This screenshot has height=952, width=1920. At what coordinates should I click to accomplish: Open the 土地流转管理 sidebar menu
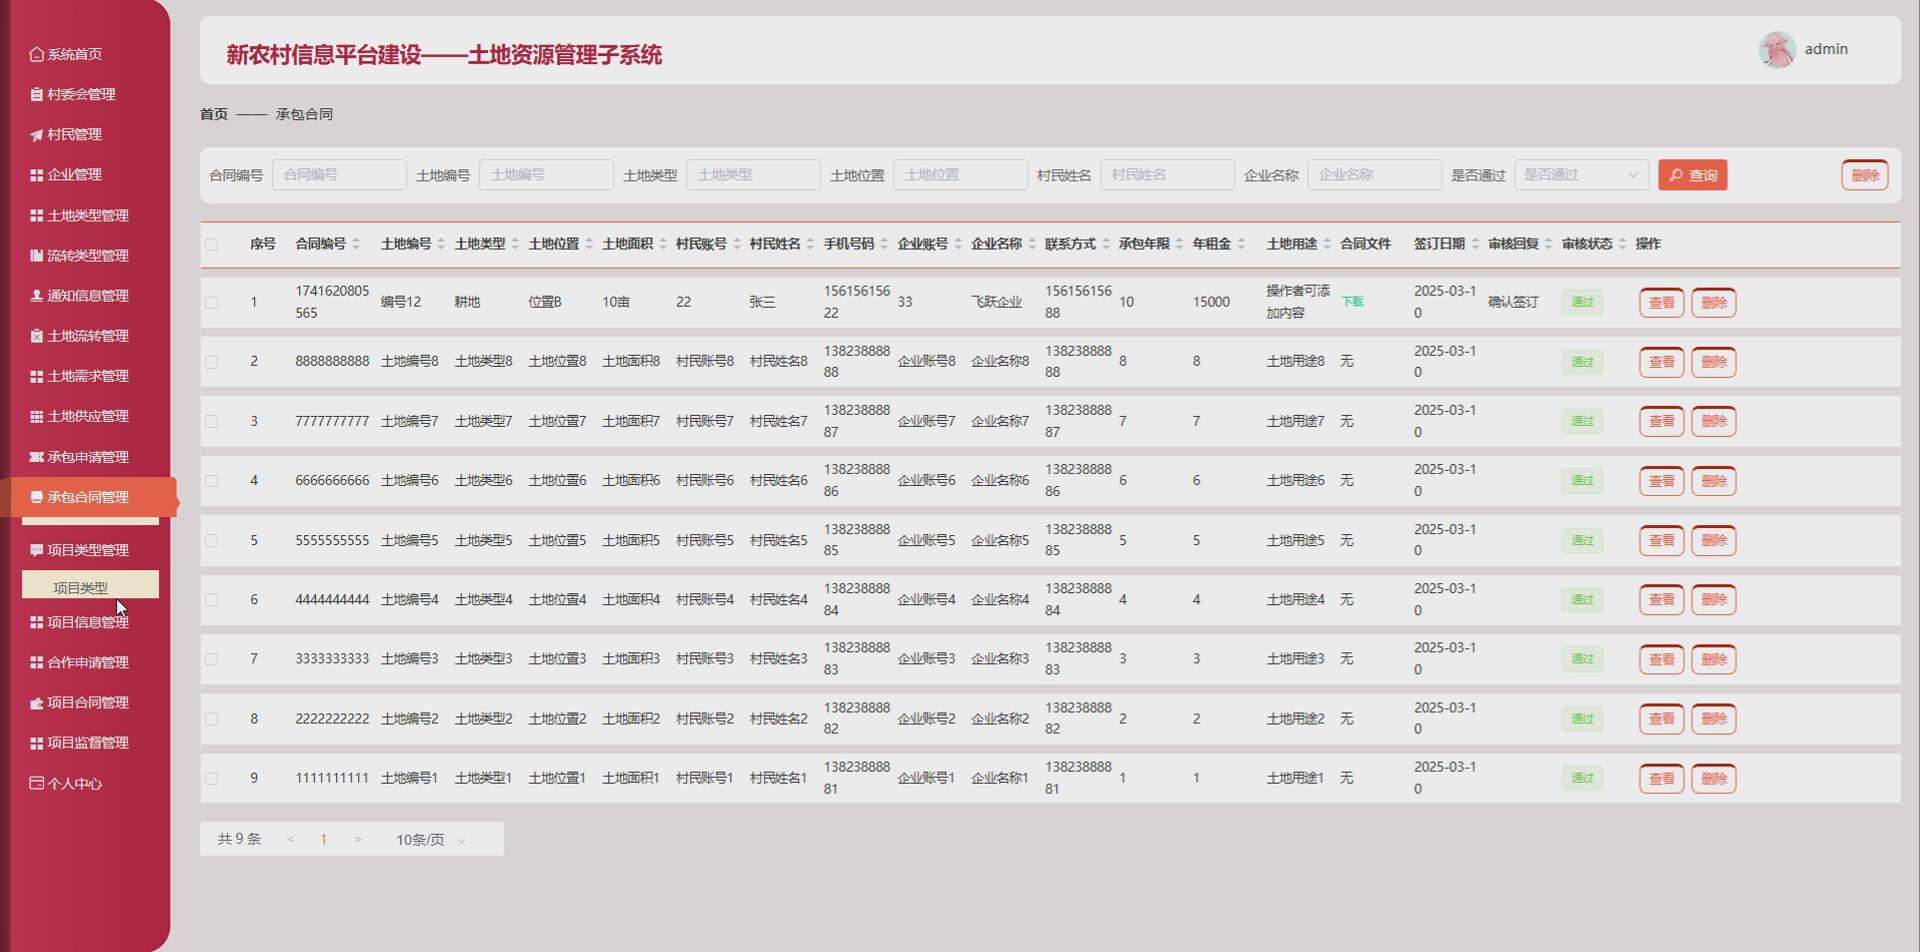click(x=88, y=336)
